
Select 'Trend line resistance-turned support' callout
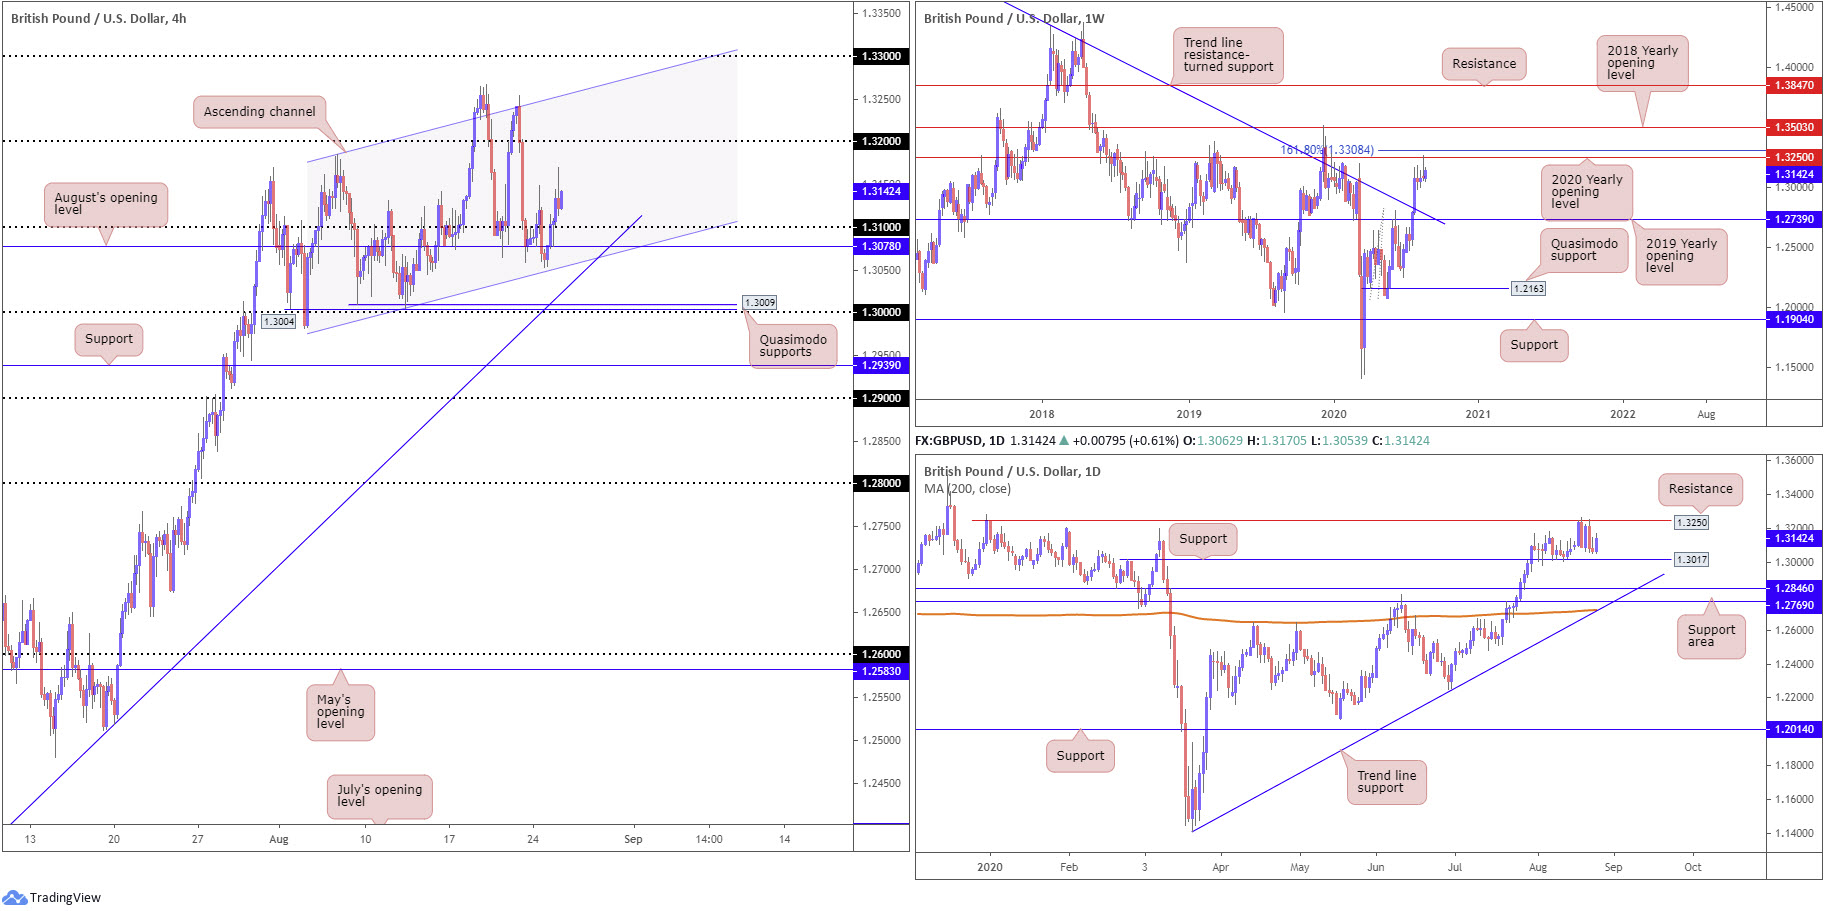click(1228, 55)
